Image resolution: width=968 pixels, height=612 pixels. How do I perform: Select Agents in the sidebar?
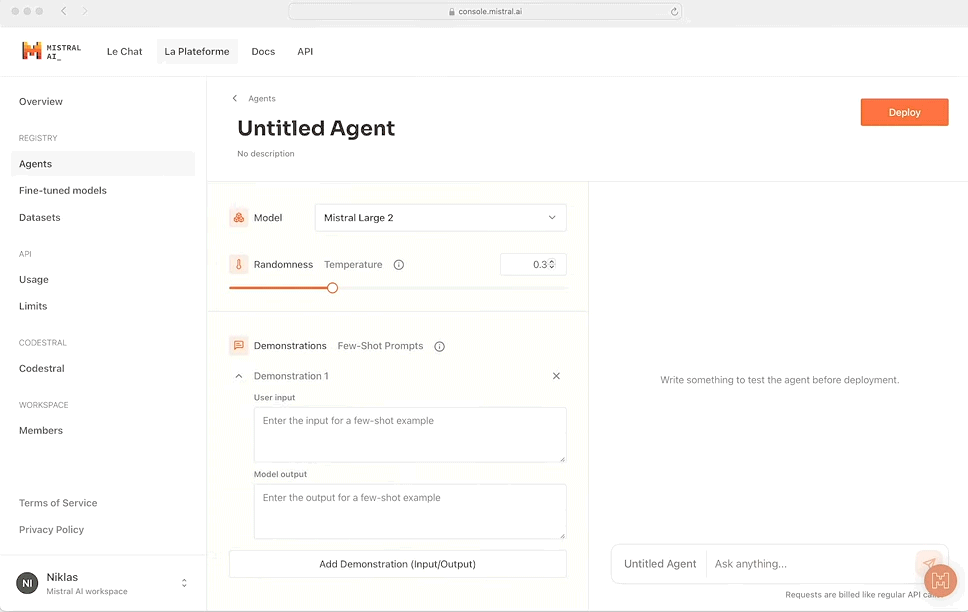103,164
